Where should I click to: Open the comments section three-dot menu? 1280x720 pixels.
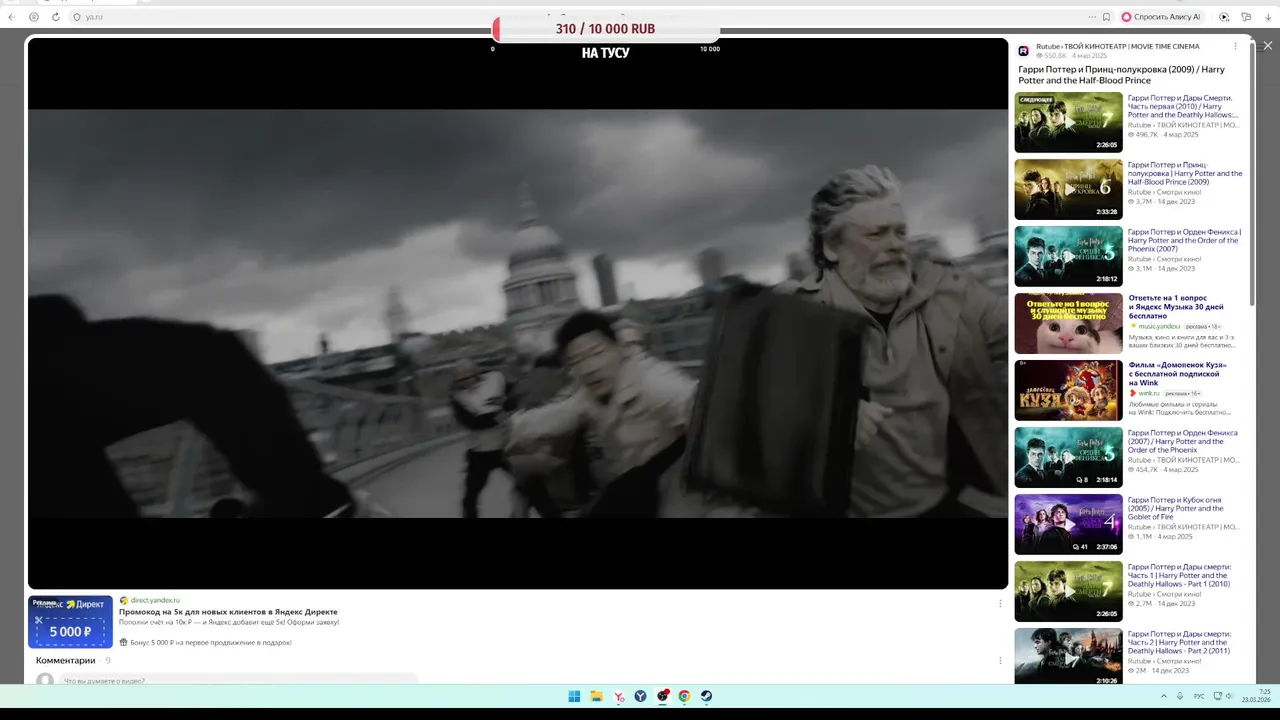point(1000,660)
